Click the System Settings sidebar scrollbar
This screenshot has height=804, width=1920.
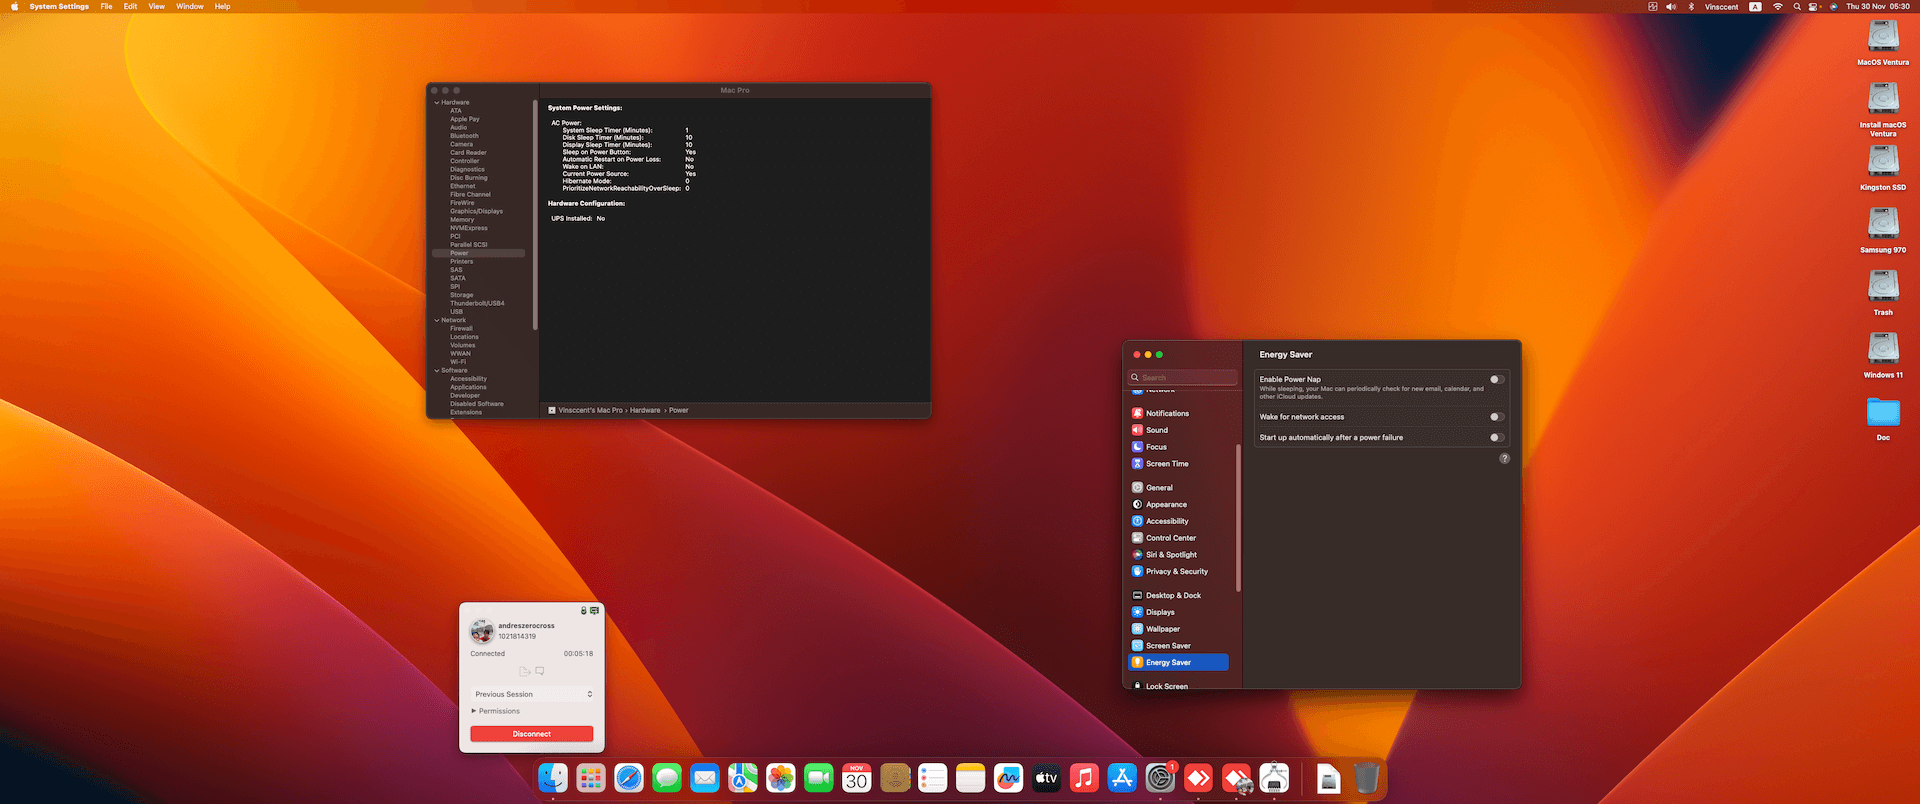(1239, 517)
